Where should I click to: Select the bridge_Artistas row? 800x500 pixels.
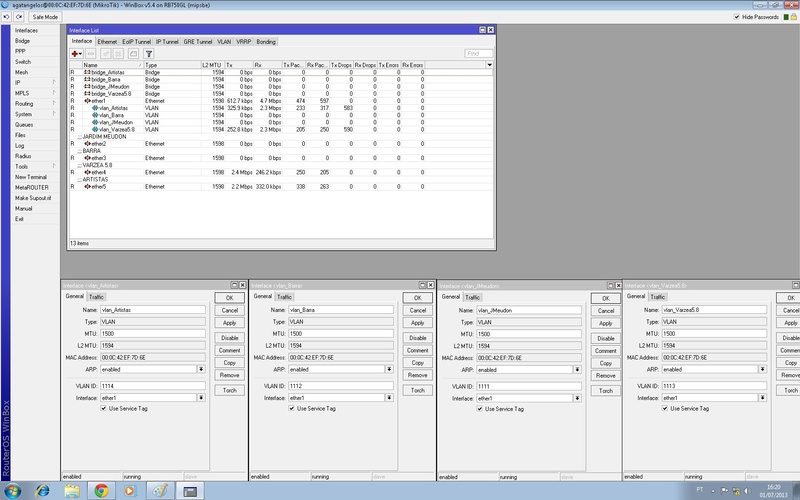(x=281, y=72)
